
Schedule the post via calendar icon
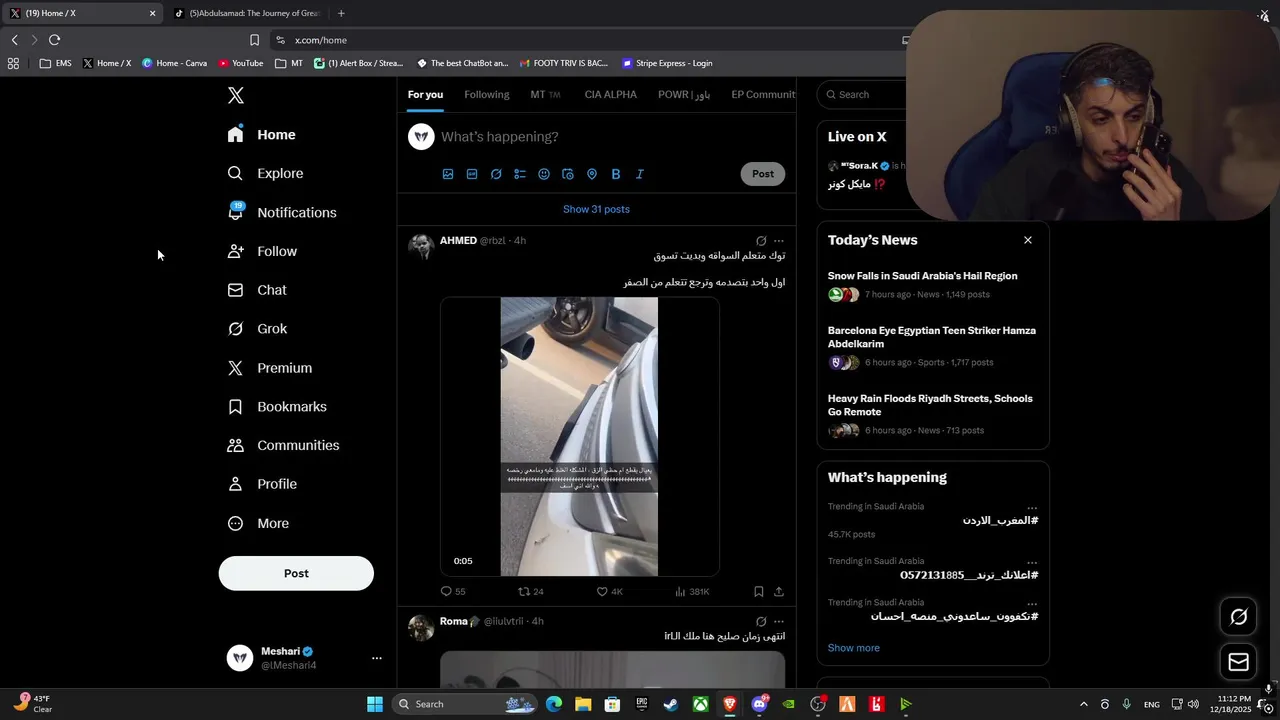click(568, 174)
